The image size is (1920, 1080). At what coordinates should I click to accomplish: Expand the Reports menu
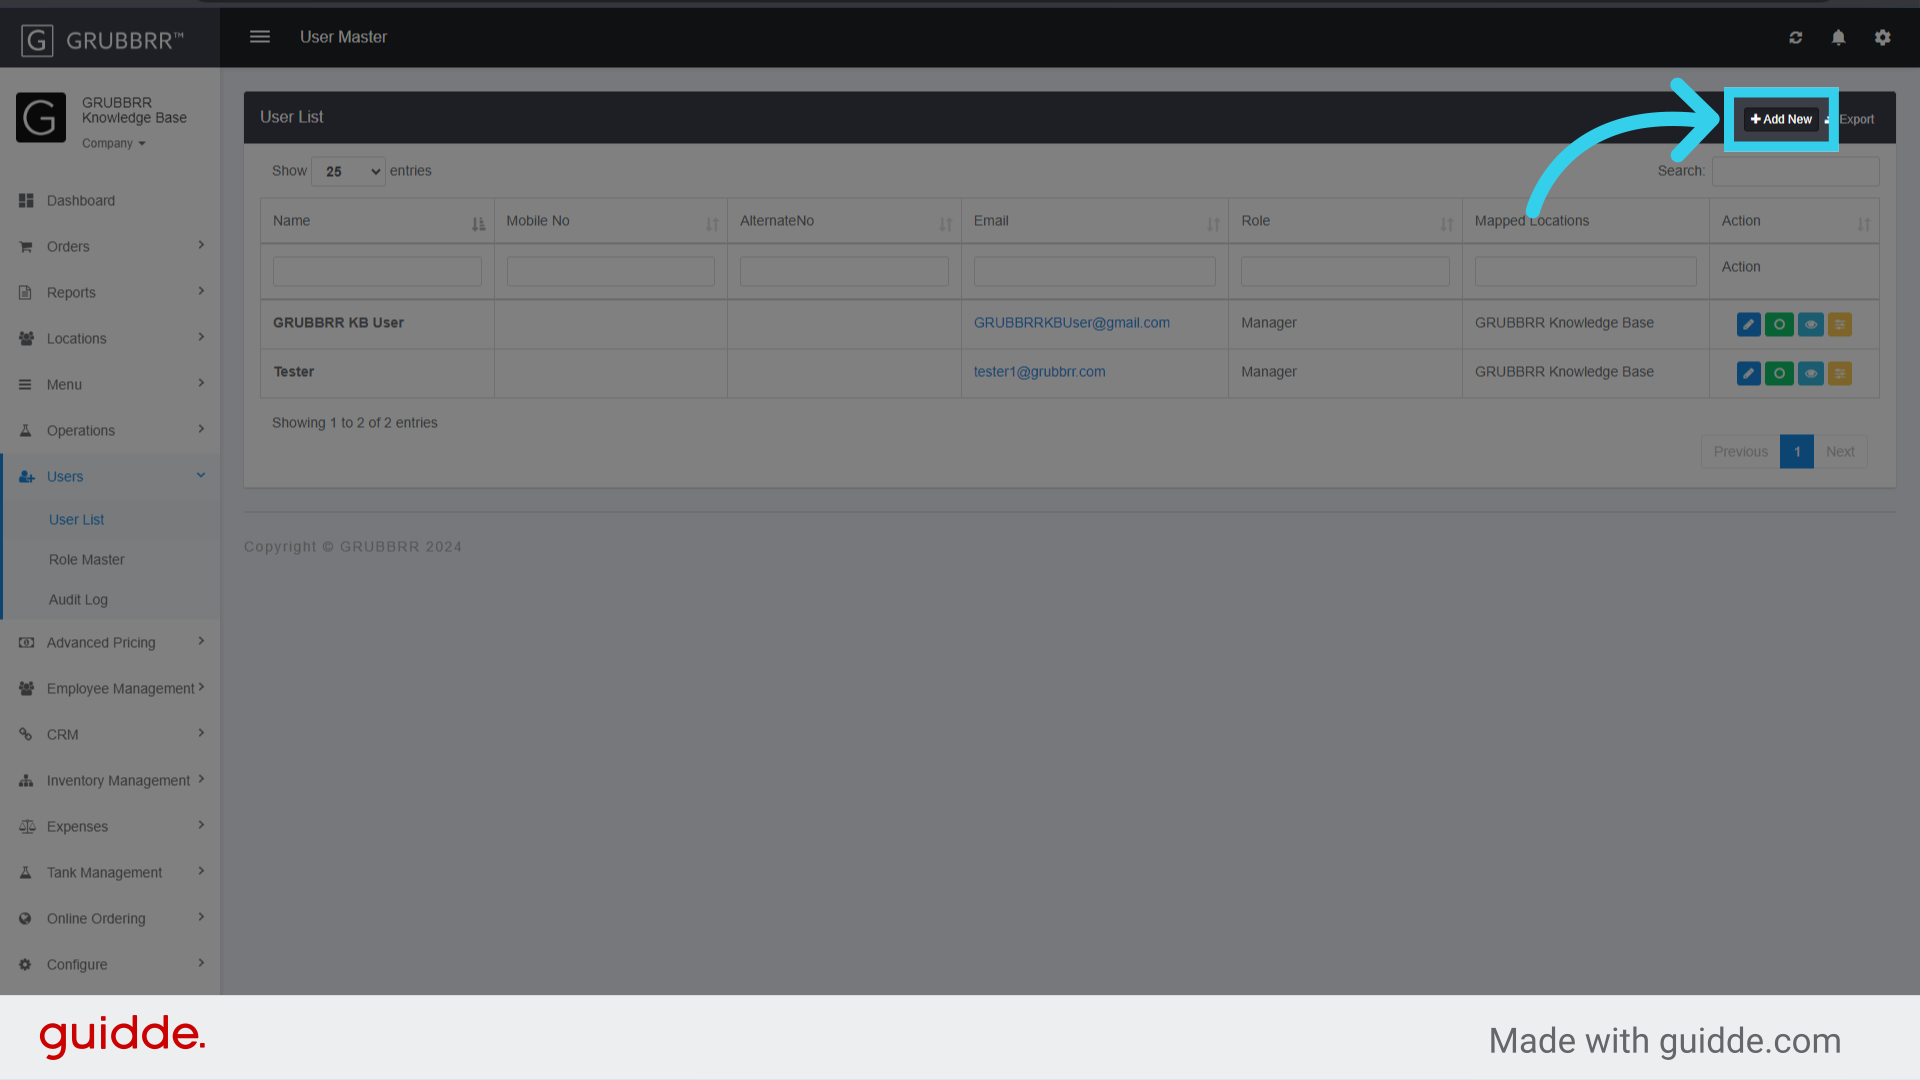[x=110, y=293]
